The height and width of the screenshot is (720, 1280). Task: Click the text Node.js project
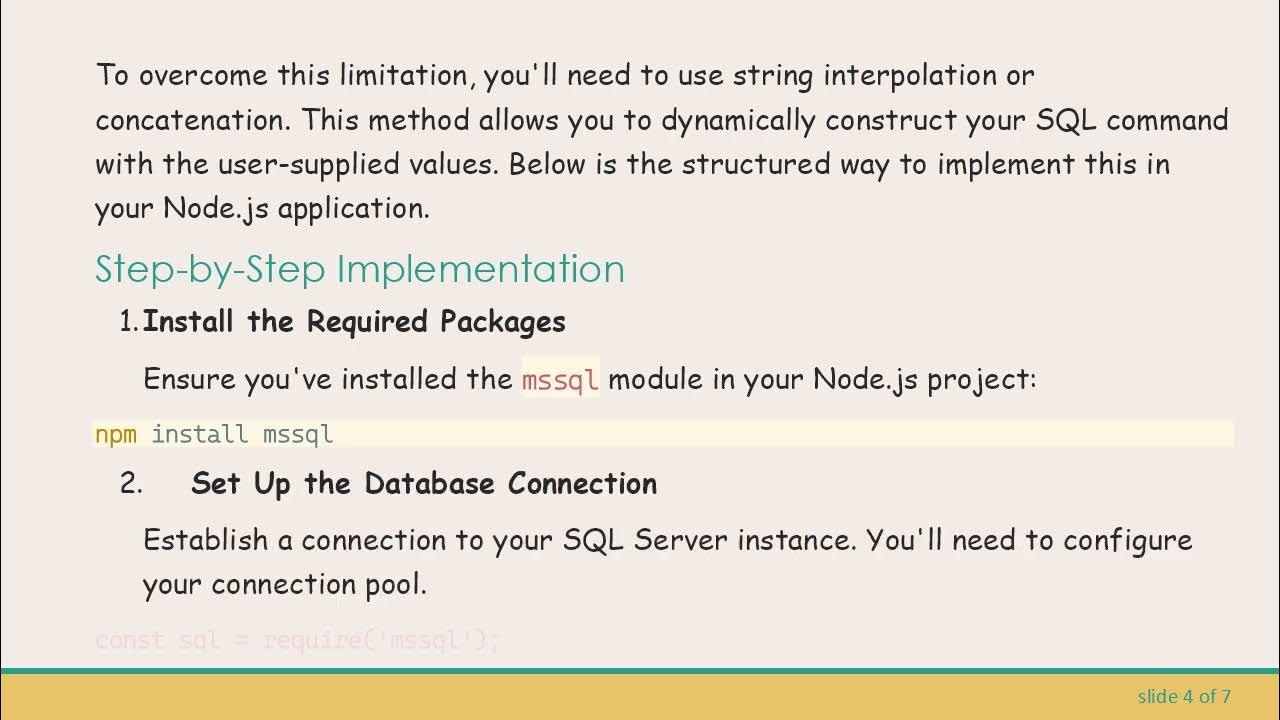923,380
